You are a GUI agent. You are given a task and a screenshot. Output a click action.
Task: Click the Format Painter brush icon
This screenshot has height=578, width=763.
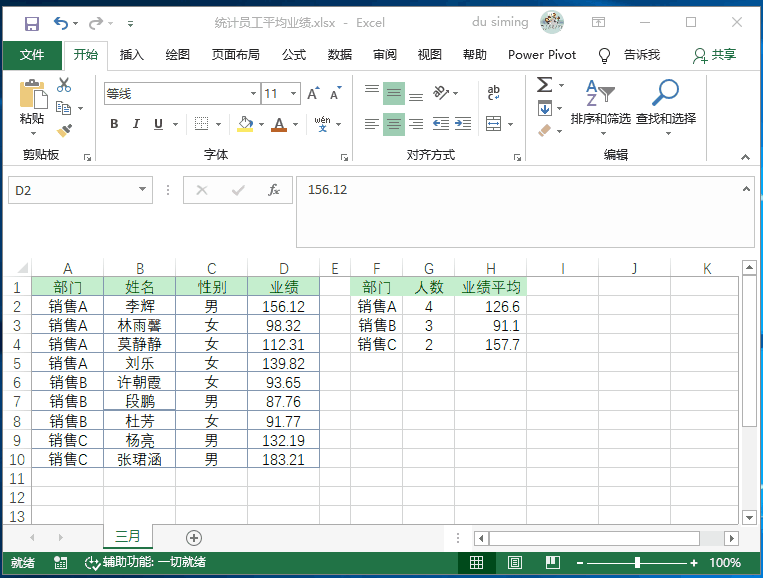tap(65, 130)
